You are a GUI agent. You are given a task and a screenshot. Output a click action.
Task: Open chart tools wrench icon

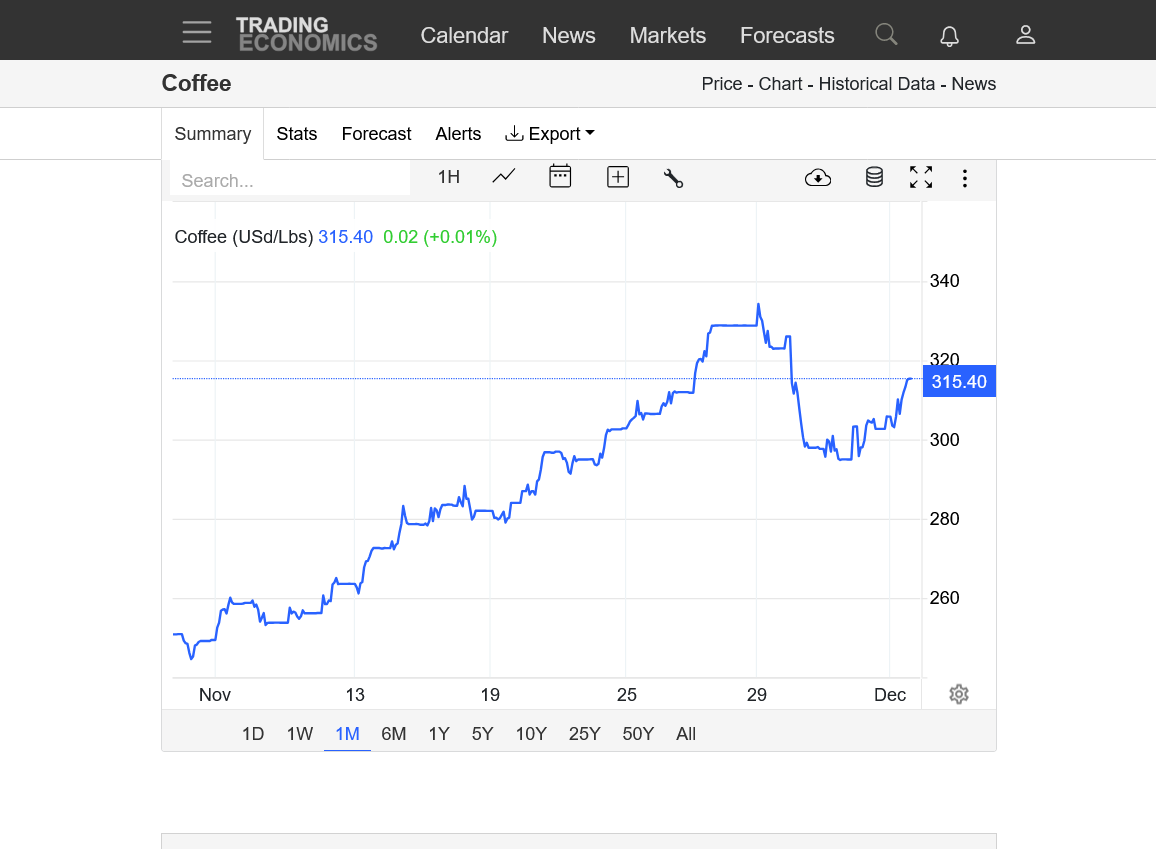pos(673,178)
